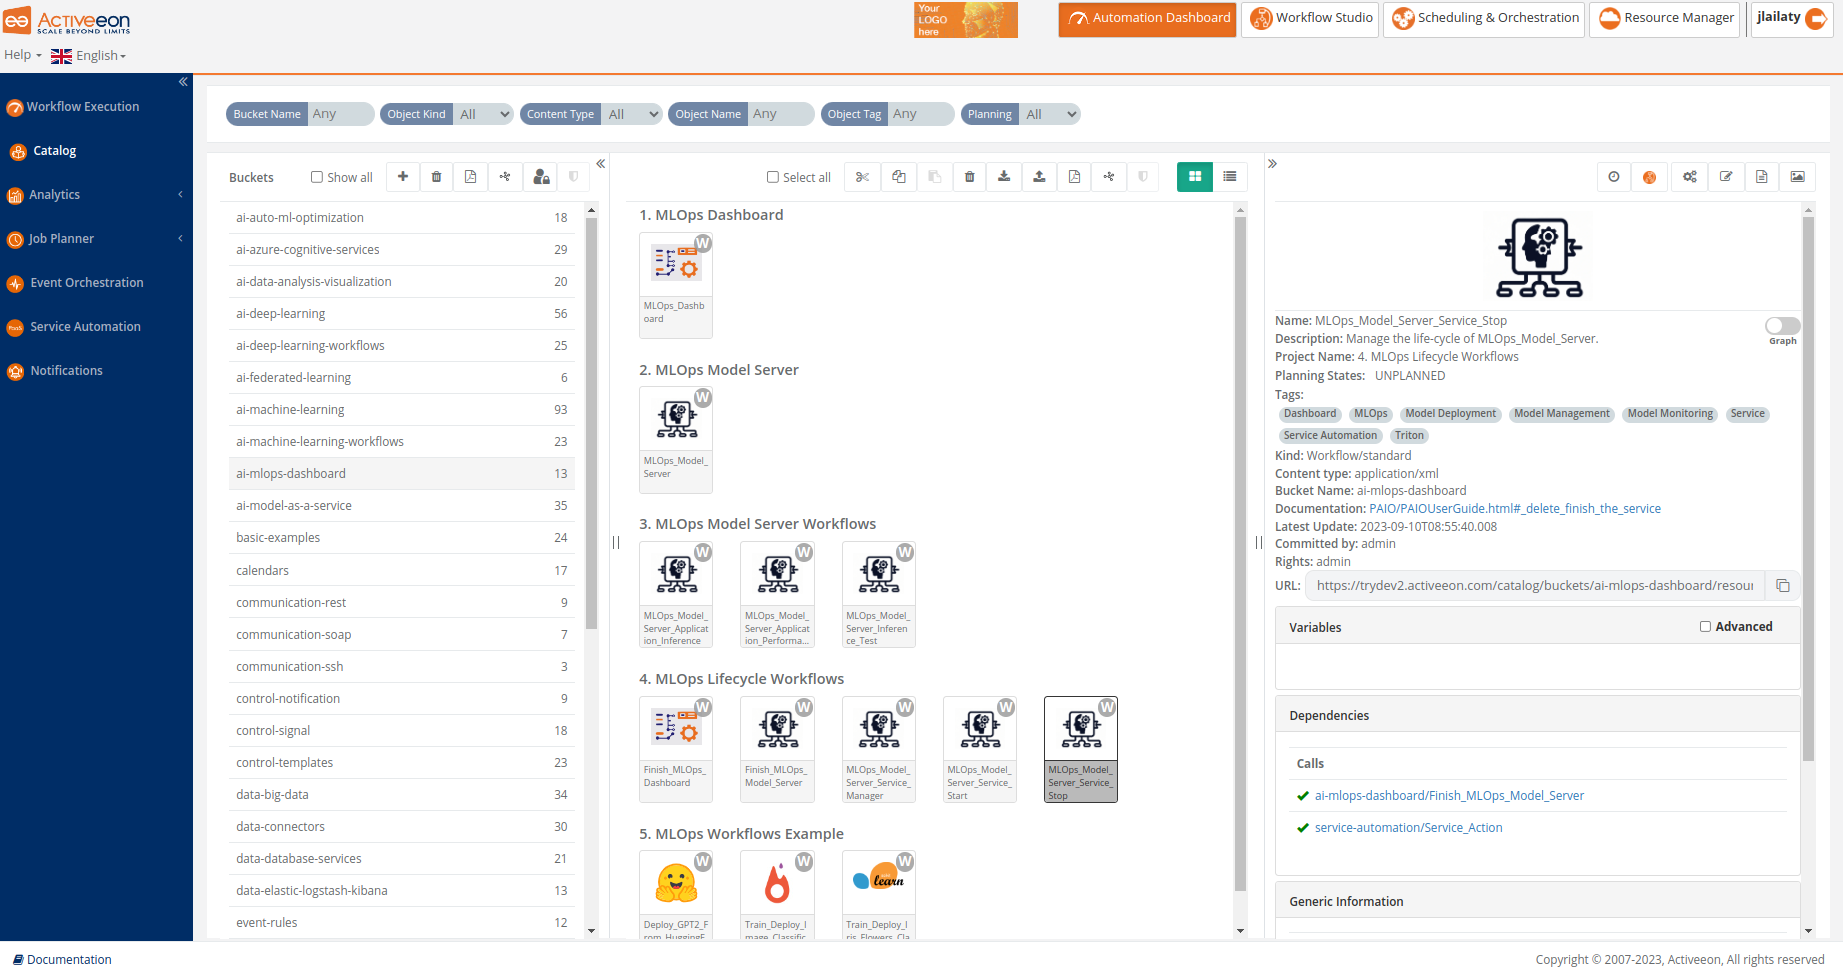Screen dimensions: 1843x976
Task: Click the logout icon beside jlailaty
Action: [1817, 19]
